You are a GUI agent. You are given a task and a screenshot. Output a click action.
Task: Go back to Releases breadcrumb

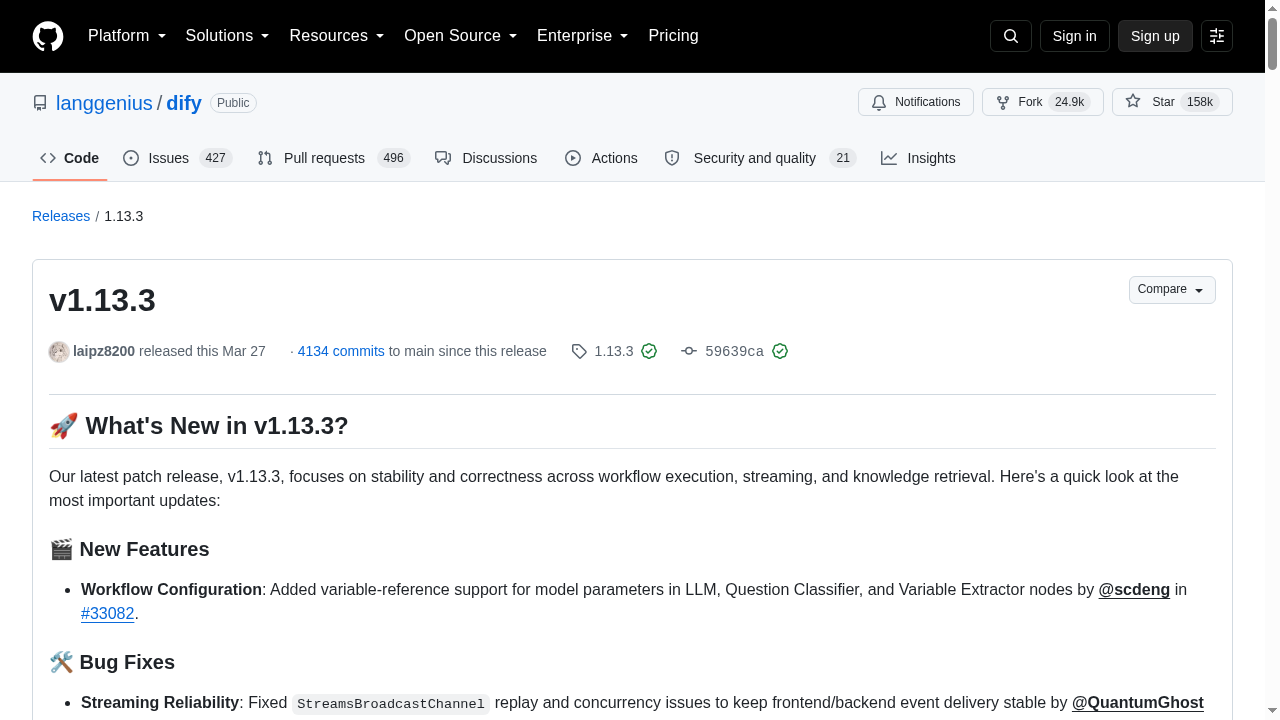61,216
